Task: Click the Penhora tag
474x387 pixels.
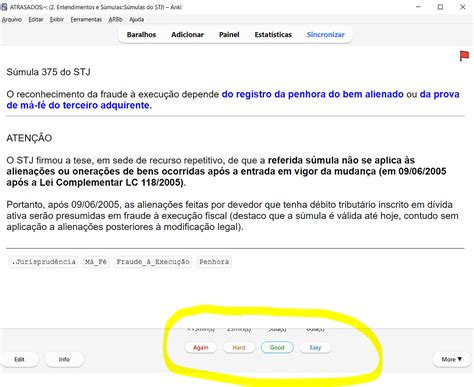Action: click(x=214, y=262)
